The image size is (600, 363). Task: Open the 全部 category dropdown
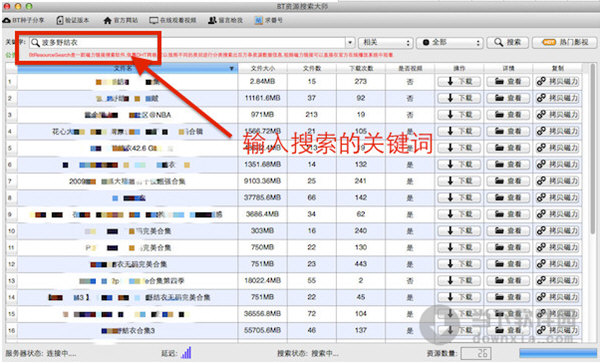coord(449,42)
